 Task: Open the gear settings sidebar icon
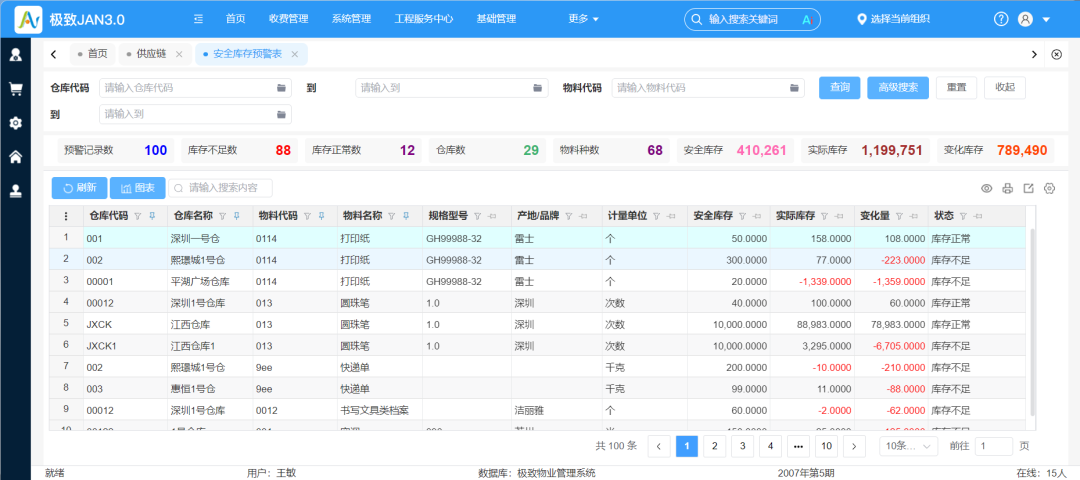click(15, 123)
